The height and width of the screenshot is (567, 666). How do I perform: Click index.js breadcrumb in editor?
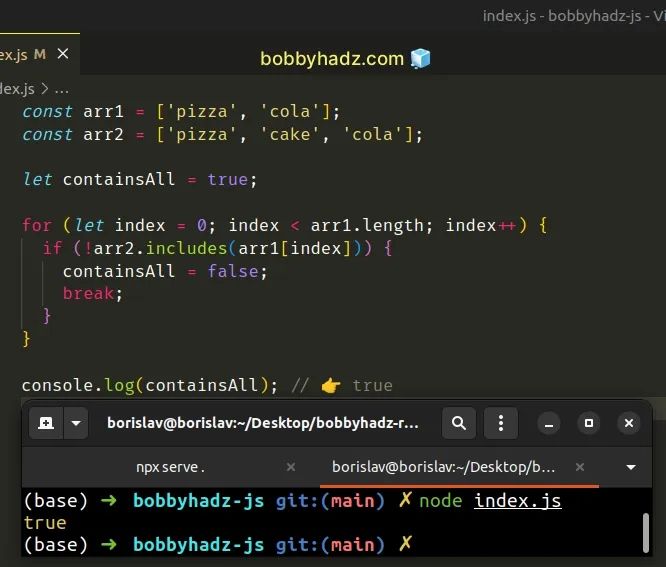[x=17, y=89]
